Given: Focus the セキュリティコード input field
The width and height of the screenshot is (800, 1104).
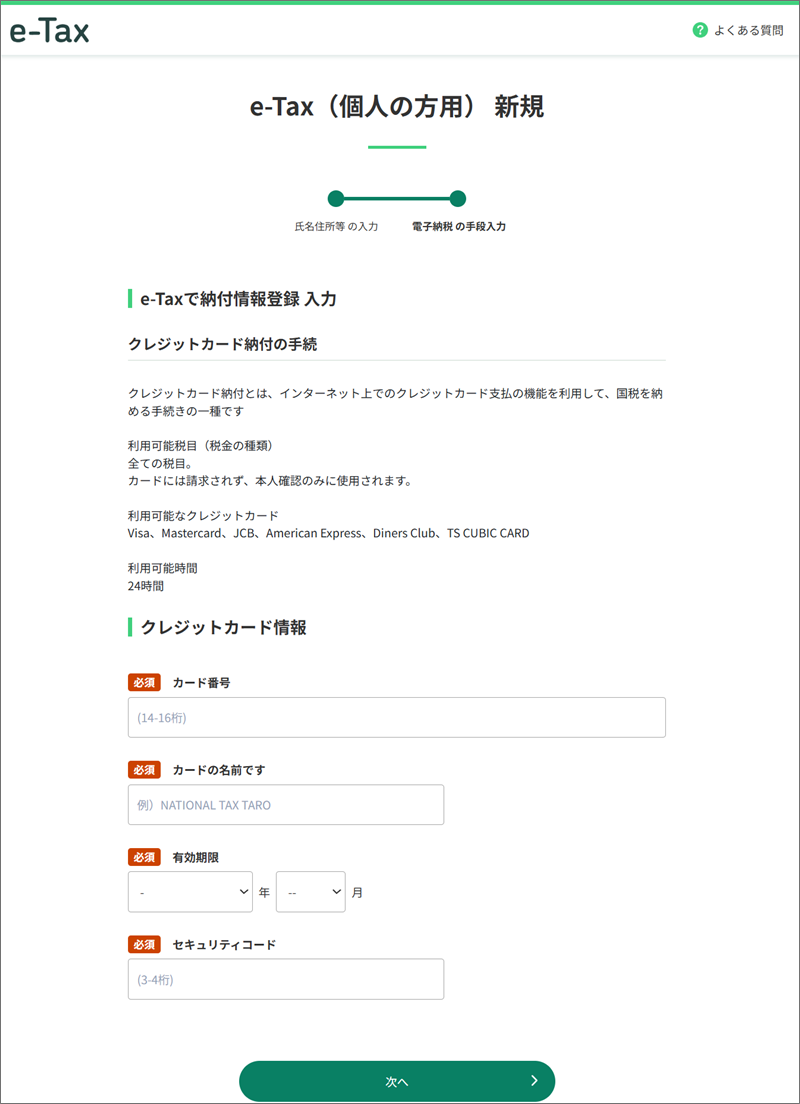Looking at the screenshot, I should coord(286,979).
